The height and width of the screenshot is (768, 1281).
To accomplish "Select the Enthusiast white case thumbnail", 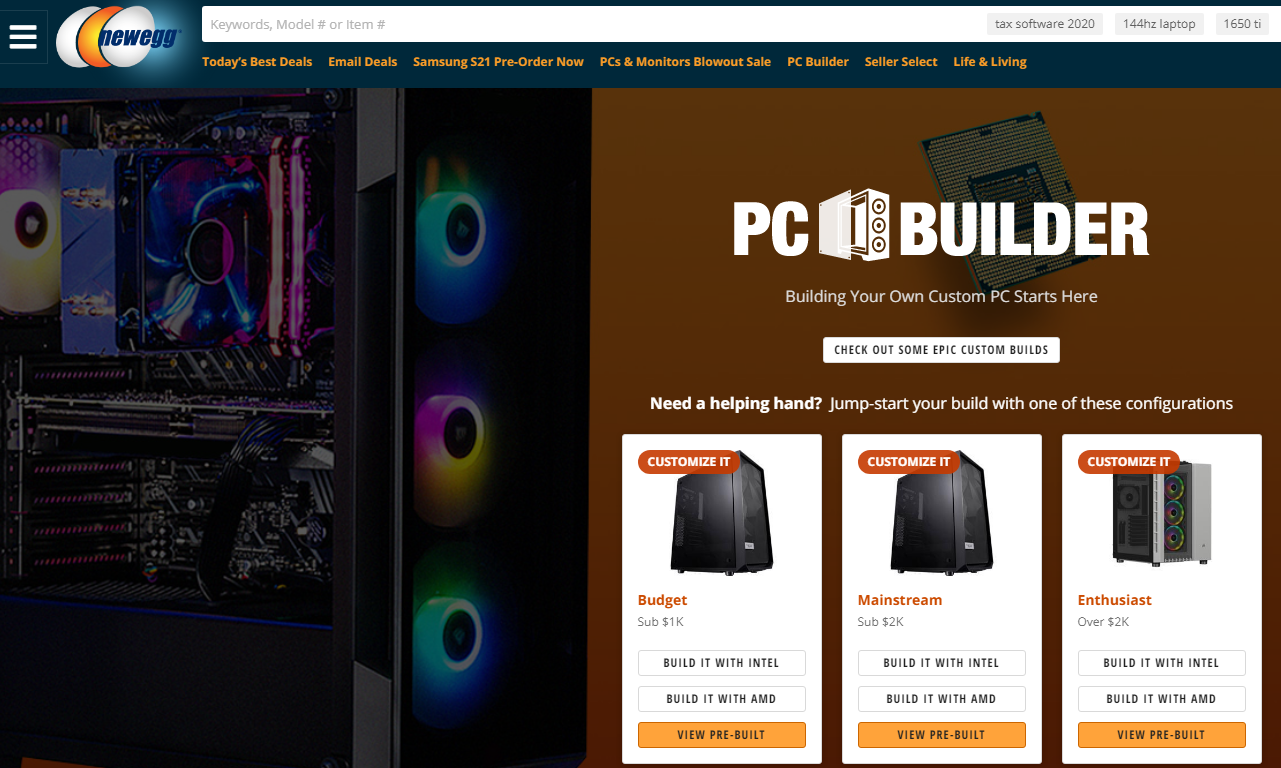I will pos(1161,514).
